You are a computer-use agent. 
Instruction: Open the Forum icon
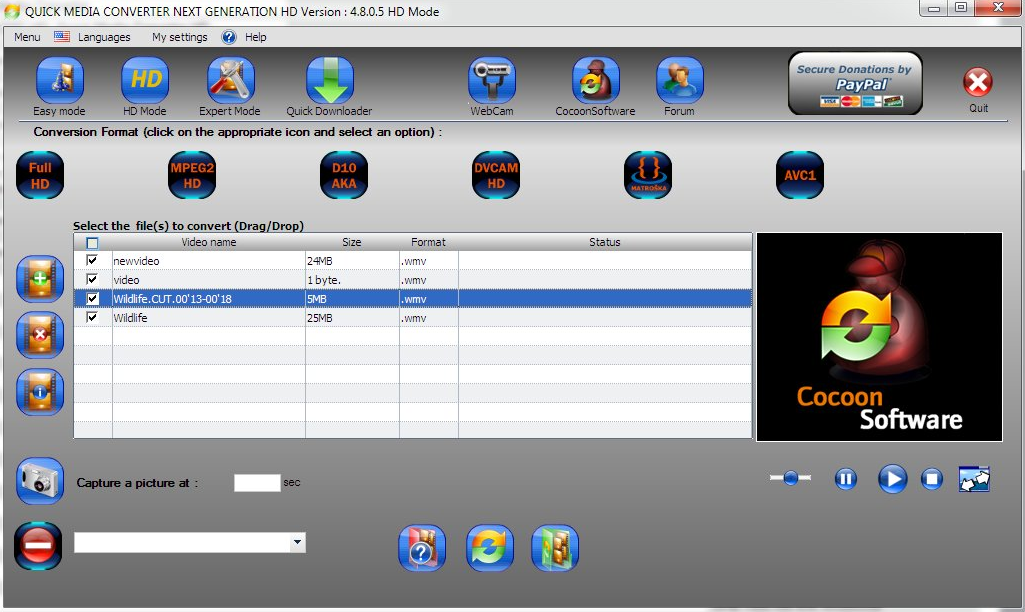[x=680, y=80]
